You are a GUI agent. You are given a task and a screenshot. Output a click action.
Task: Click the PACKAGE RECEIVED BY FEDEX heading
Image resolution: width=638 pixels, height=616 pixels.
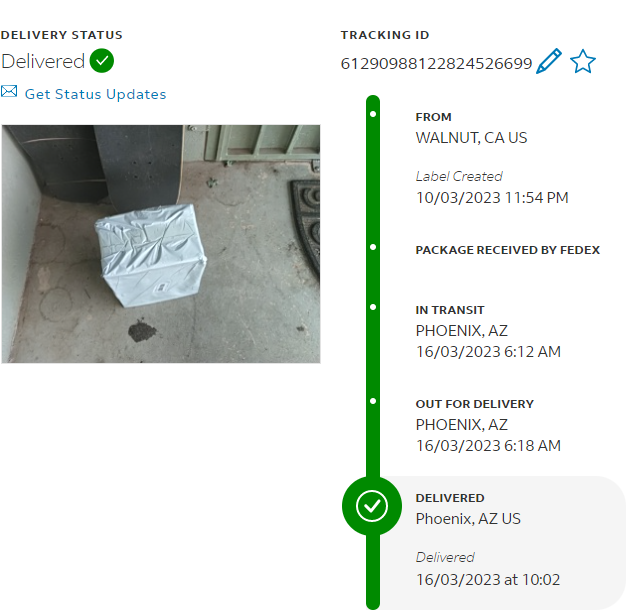507,250
